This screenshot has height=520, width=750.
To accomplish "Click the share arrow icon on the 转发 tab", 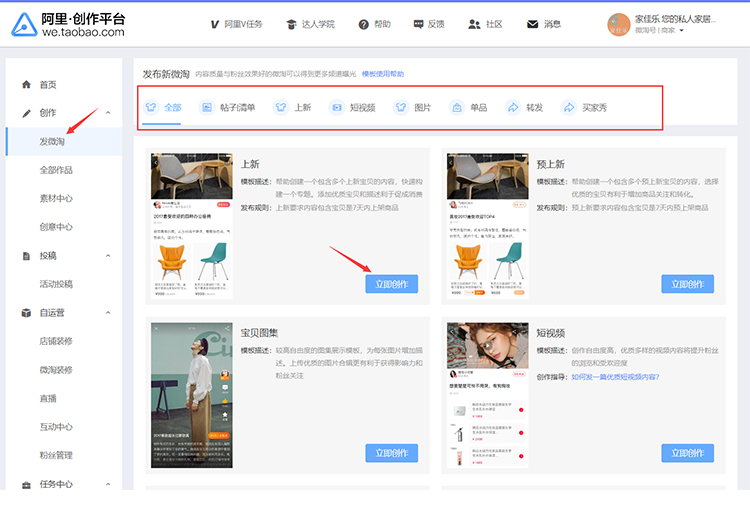I will pos(513,107).
